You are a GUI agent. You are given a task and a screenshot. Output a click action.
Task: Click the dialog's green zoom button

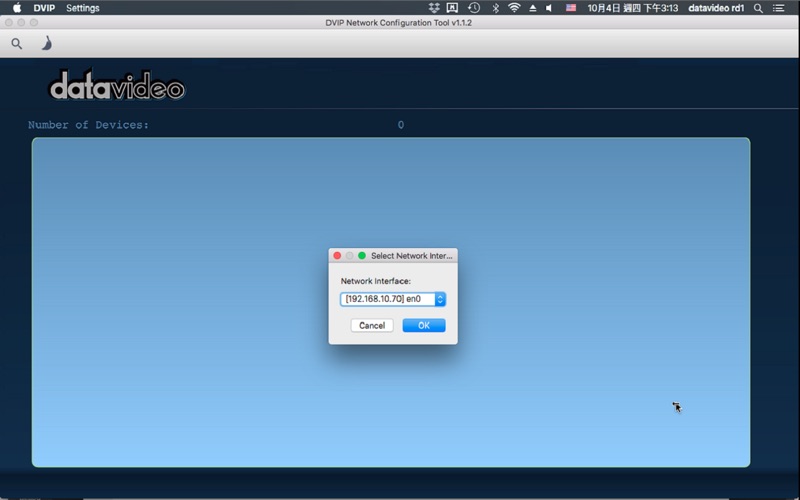click(362, 256)
